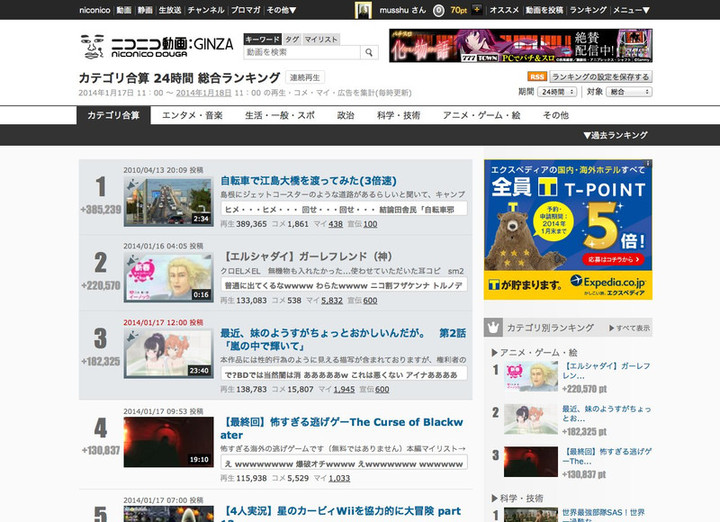The height and width of the screenshot is (522, 720).
Task: Select the アニメ・ゲーム・絵 tab
Action: click(x=481, y=115)
